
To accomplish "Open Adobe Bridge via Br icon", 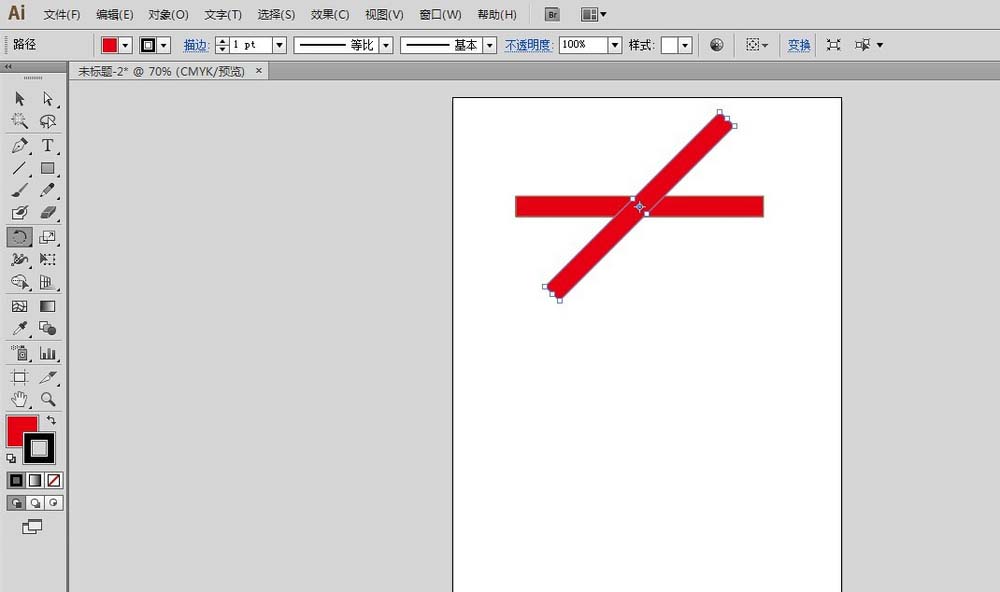I will click(552, 14).
